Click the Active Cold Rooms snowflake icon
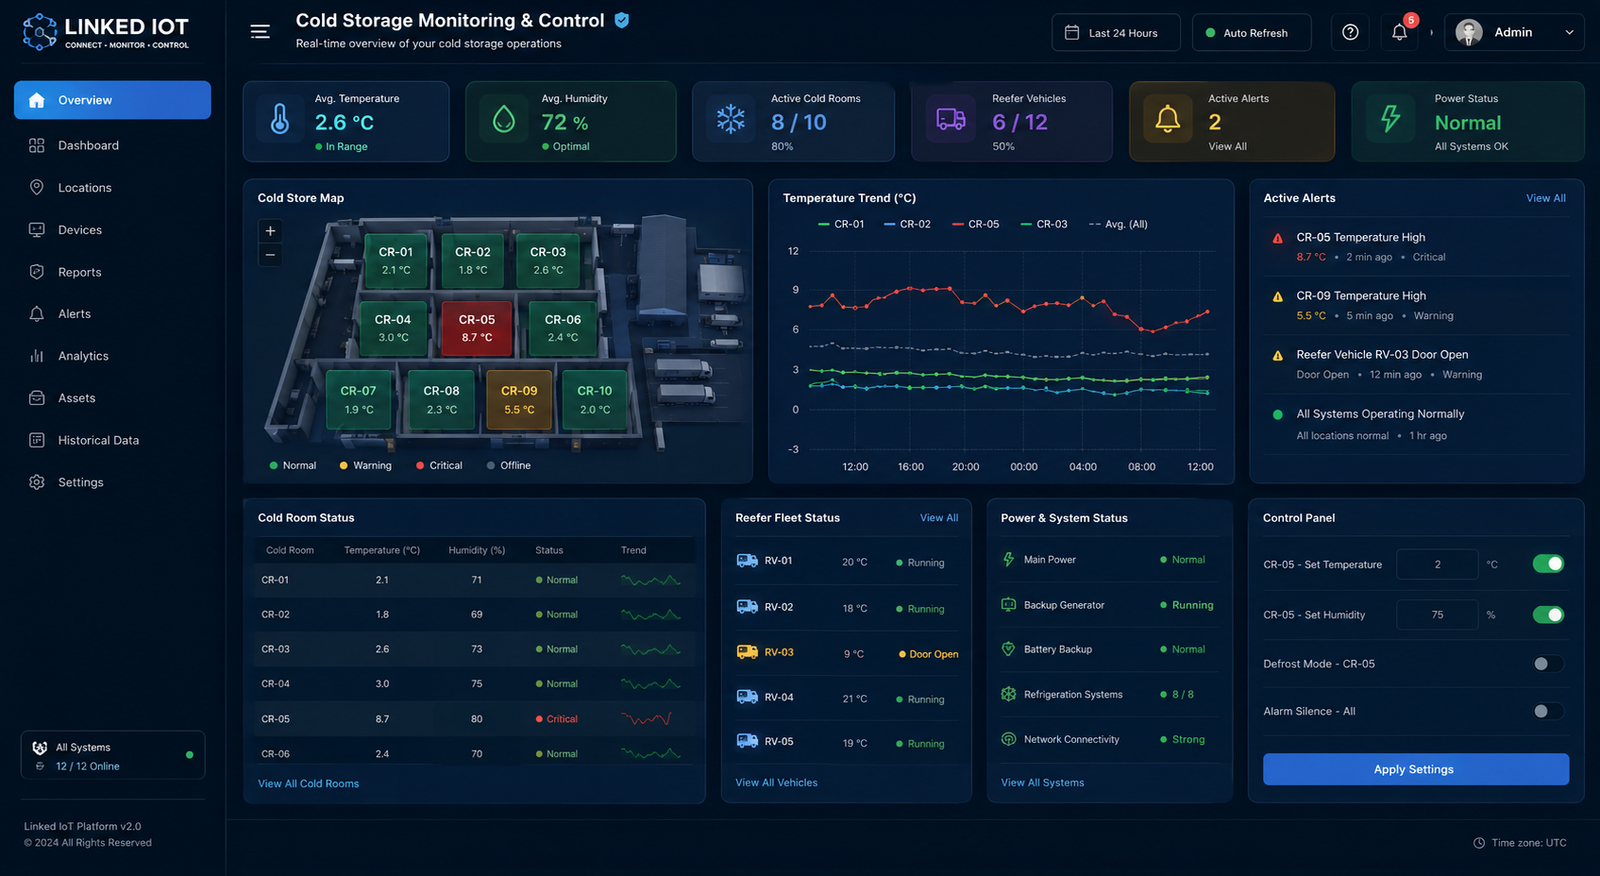The image size is (1600, 876). pyautogui.click(x=731, y=119)
